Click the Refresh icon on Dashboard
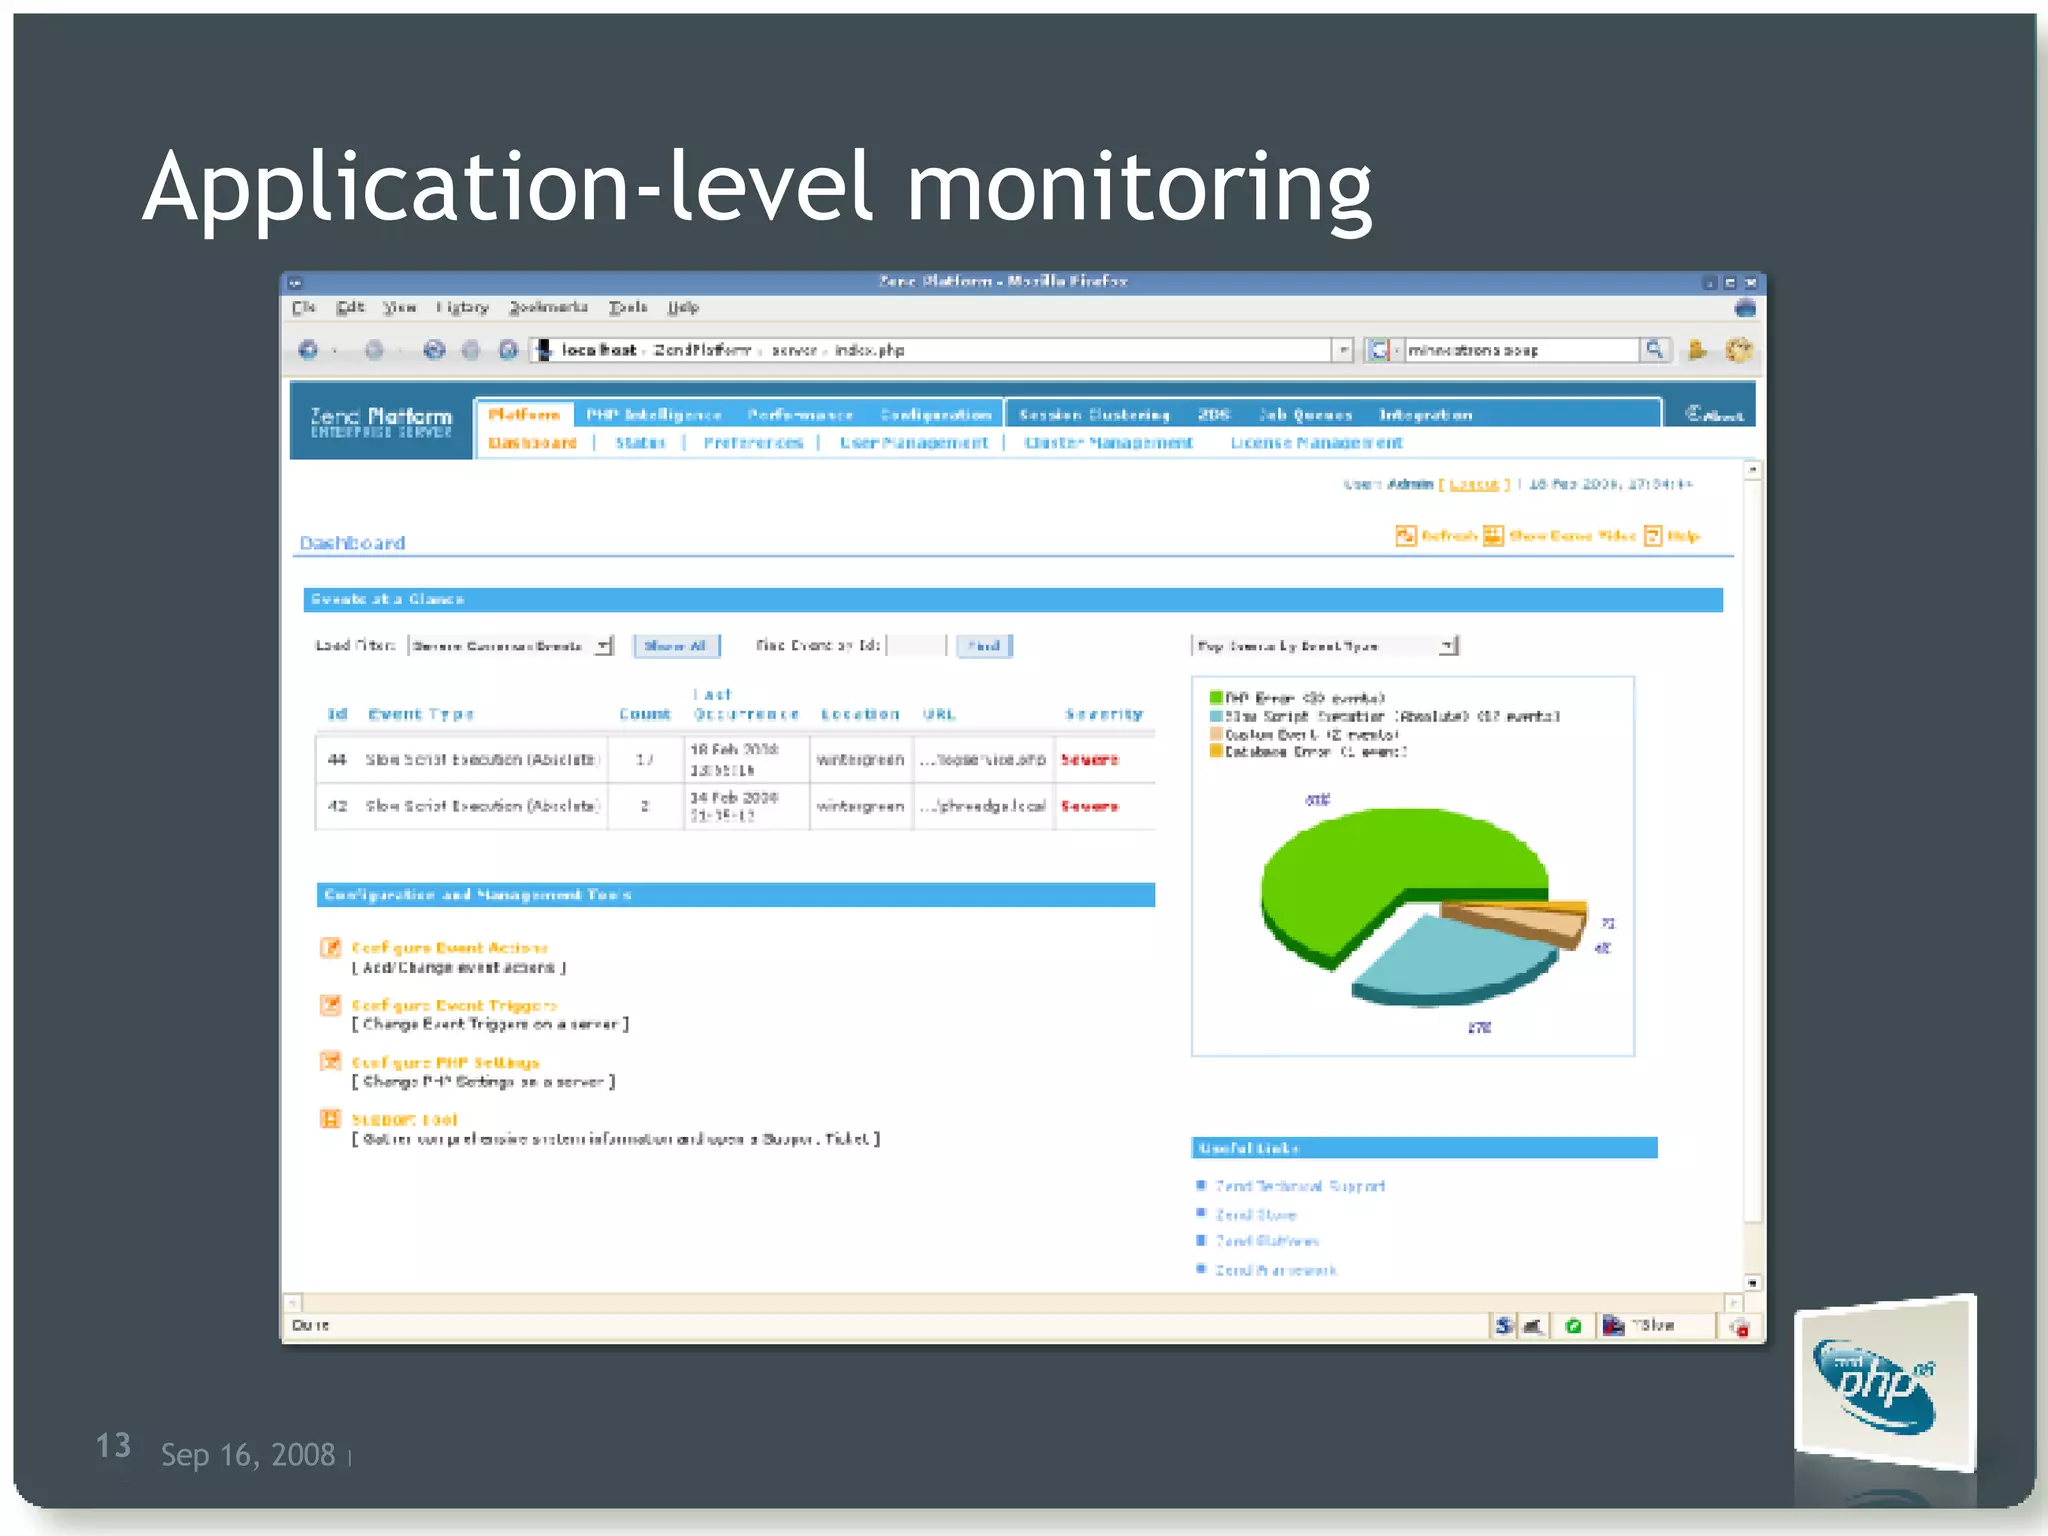This screenshot has height=1536, width=2048. click(x=1406, y=536)
